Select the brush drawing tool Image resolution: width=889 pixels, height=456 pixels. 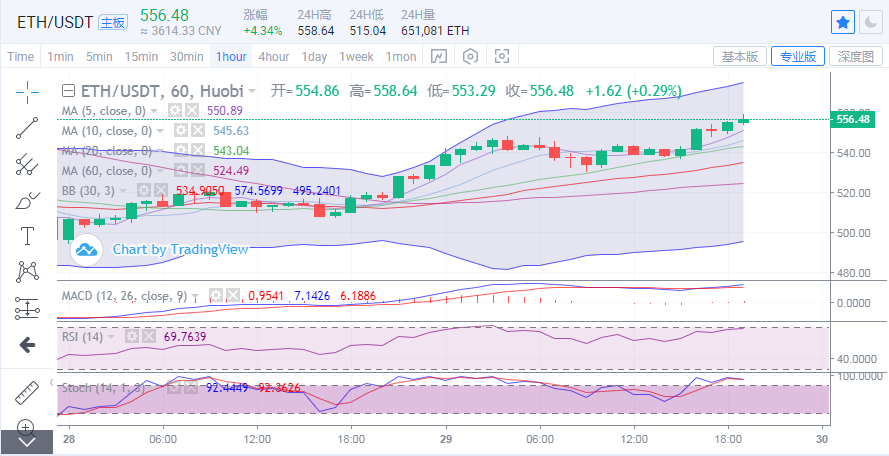[27, 200]
